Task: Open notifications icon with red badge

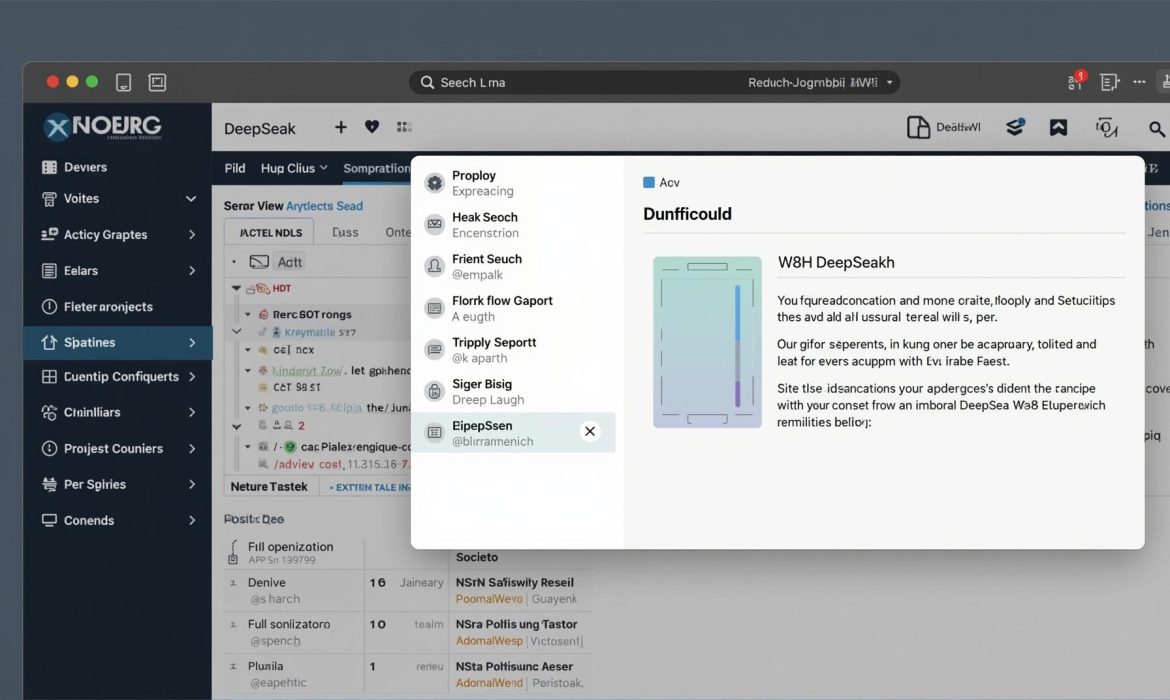Action: click(1076, 81)
